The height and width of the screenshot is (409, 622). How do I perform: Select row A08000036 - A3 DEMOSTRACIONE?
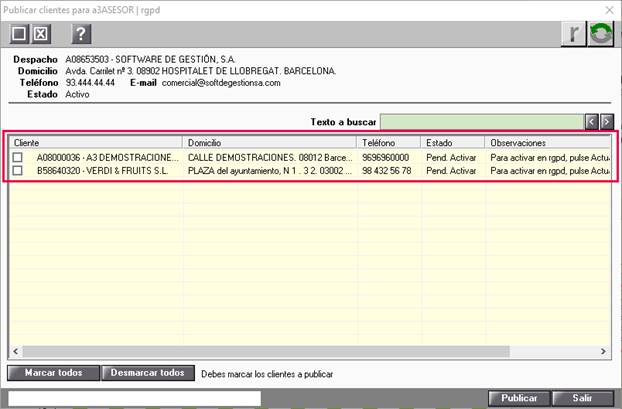tap(310, 157)
